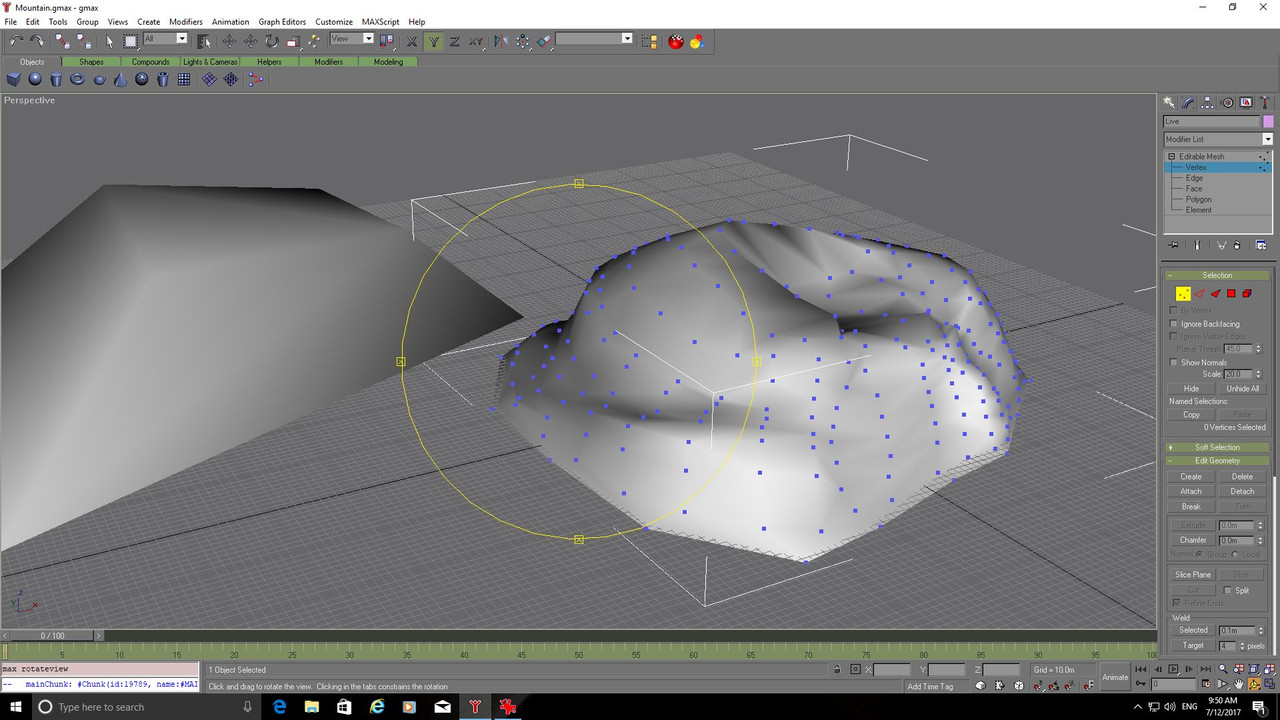Click the Chamfer button
1280x720 pixels.
(x=1193, y=540)
